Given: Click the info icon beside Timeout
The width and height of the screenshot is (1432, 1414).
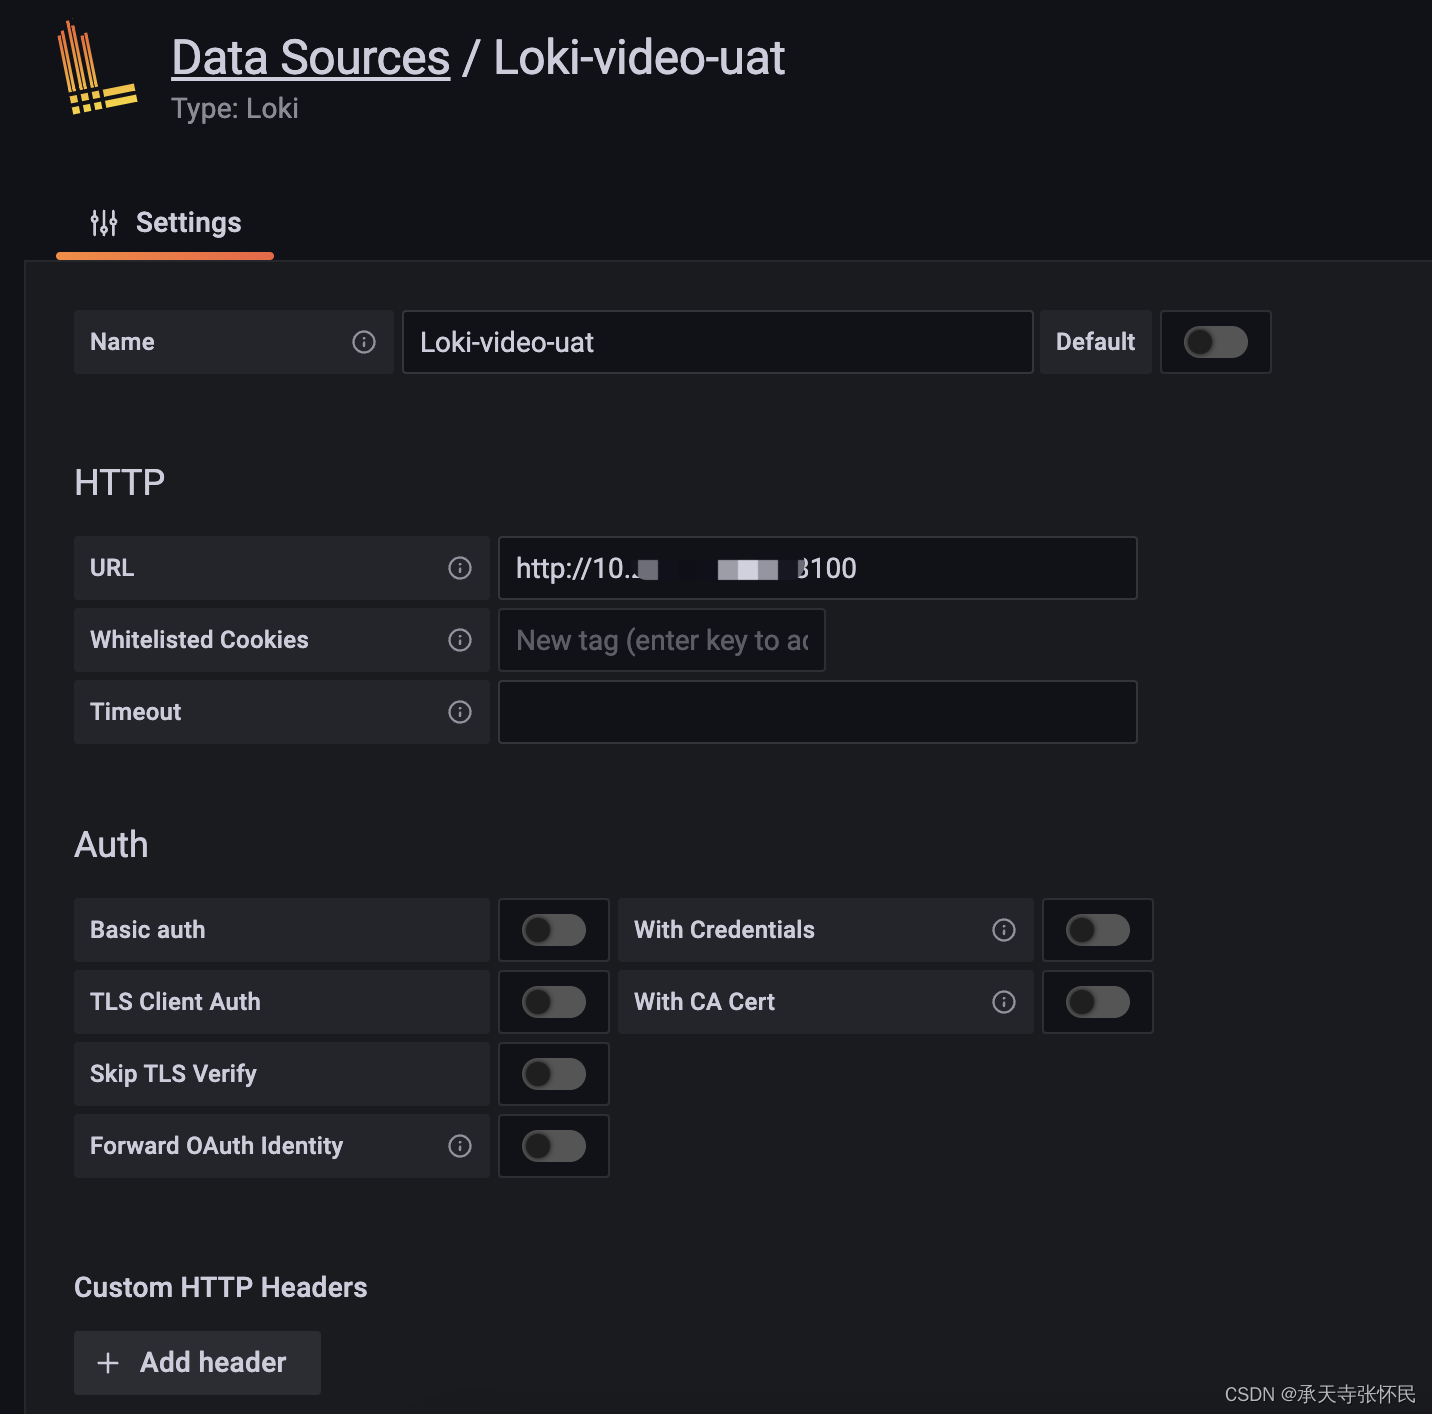Looking at the screenshot, I should coord(460,712).
